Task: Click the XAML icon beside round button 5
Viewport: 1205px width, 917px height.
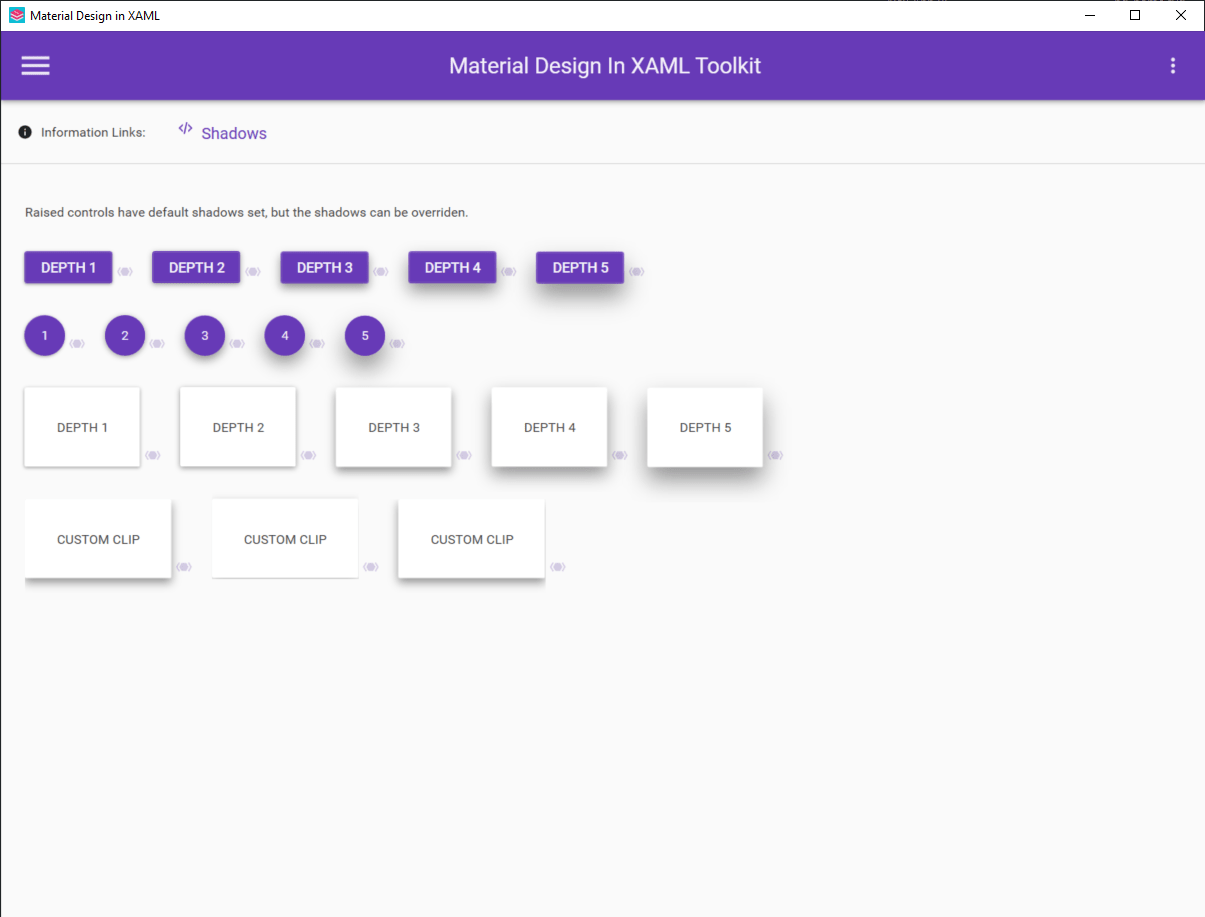Action: coord(397,344)
